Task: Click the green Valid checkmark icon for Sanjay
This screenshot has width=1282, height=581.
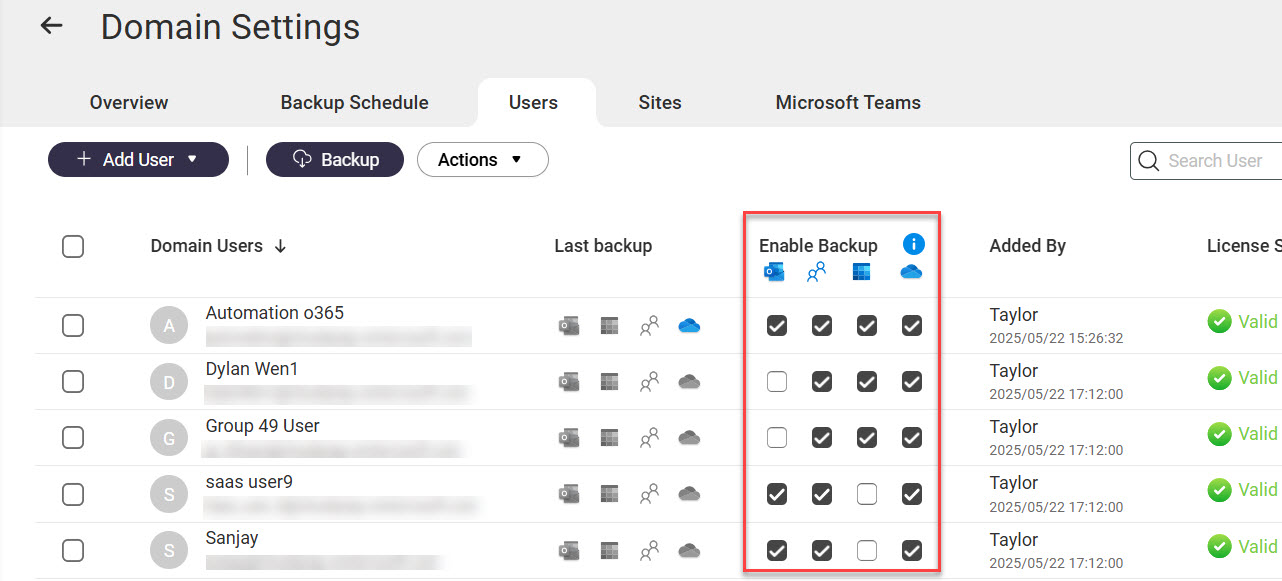Action: pyautogui.click(x=1218, y=547)
